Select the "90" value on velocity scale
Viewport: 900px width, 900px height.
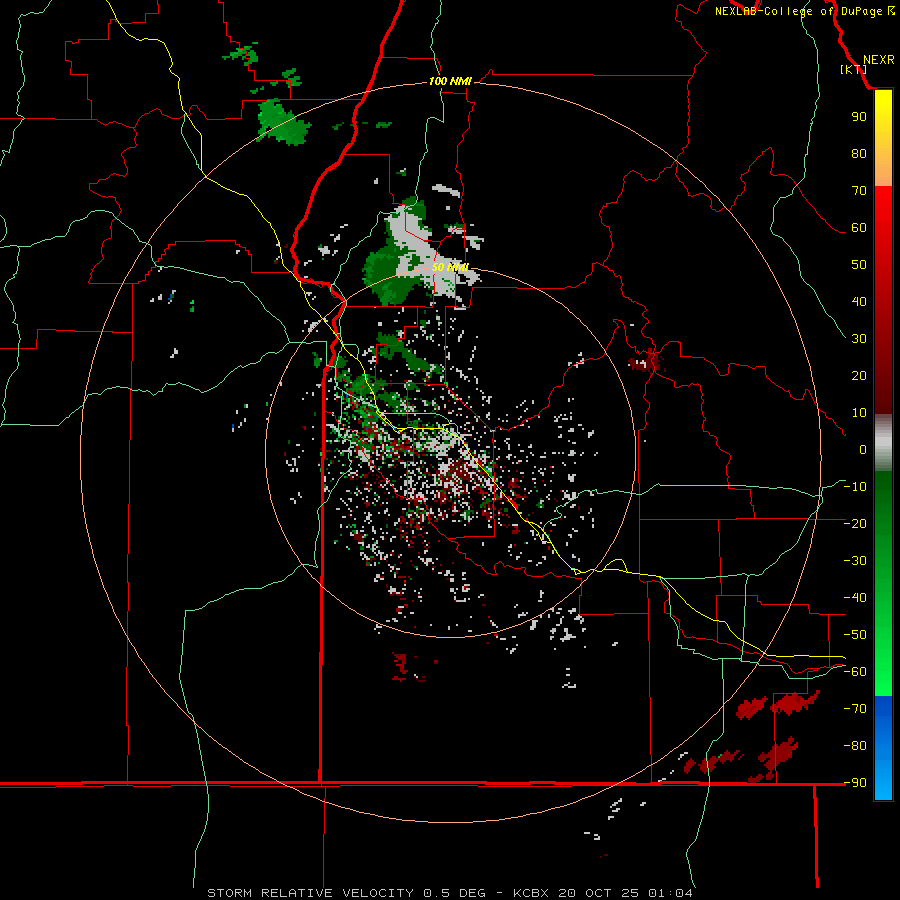(859, 117)
